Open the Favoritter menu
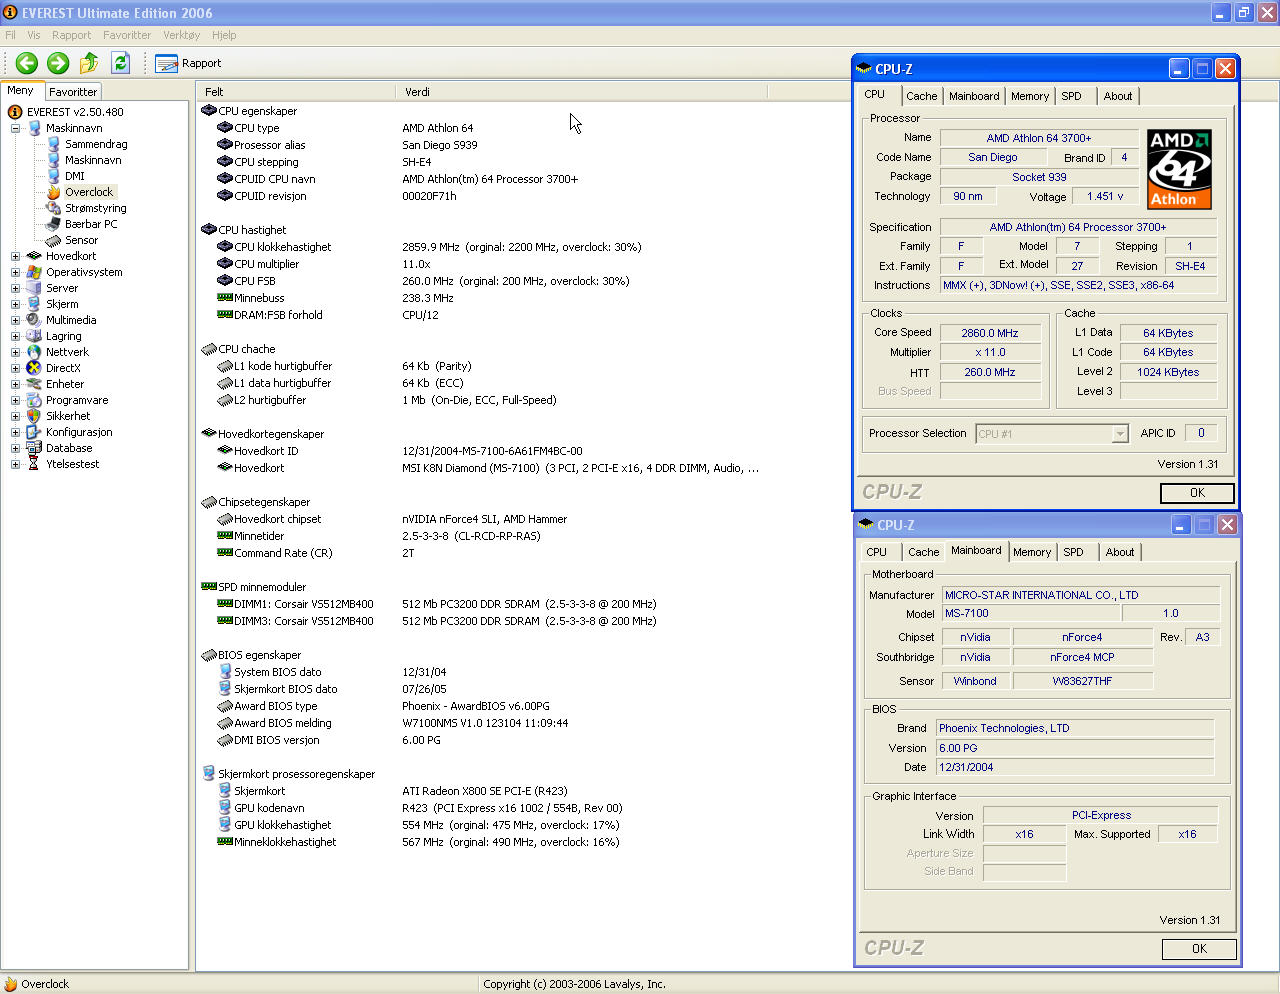This screenshot has height=994, width=1280. point(127,35)
